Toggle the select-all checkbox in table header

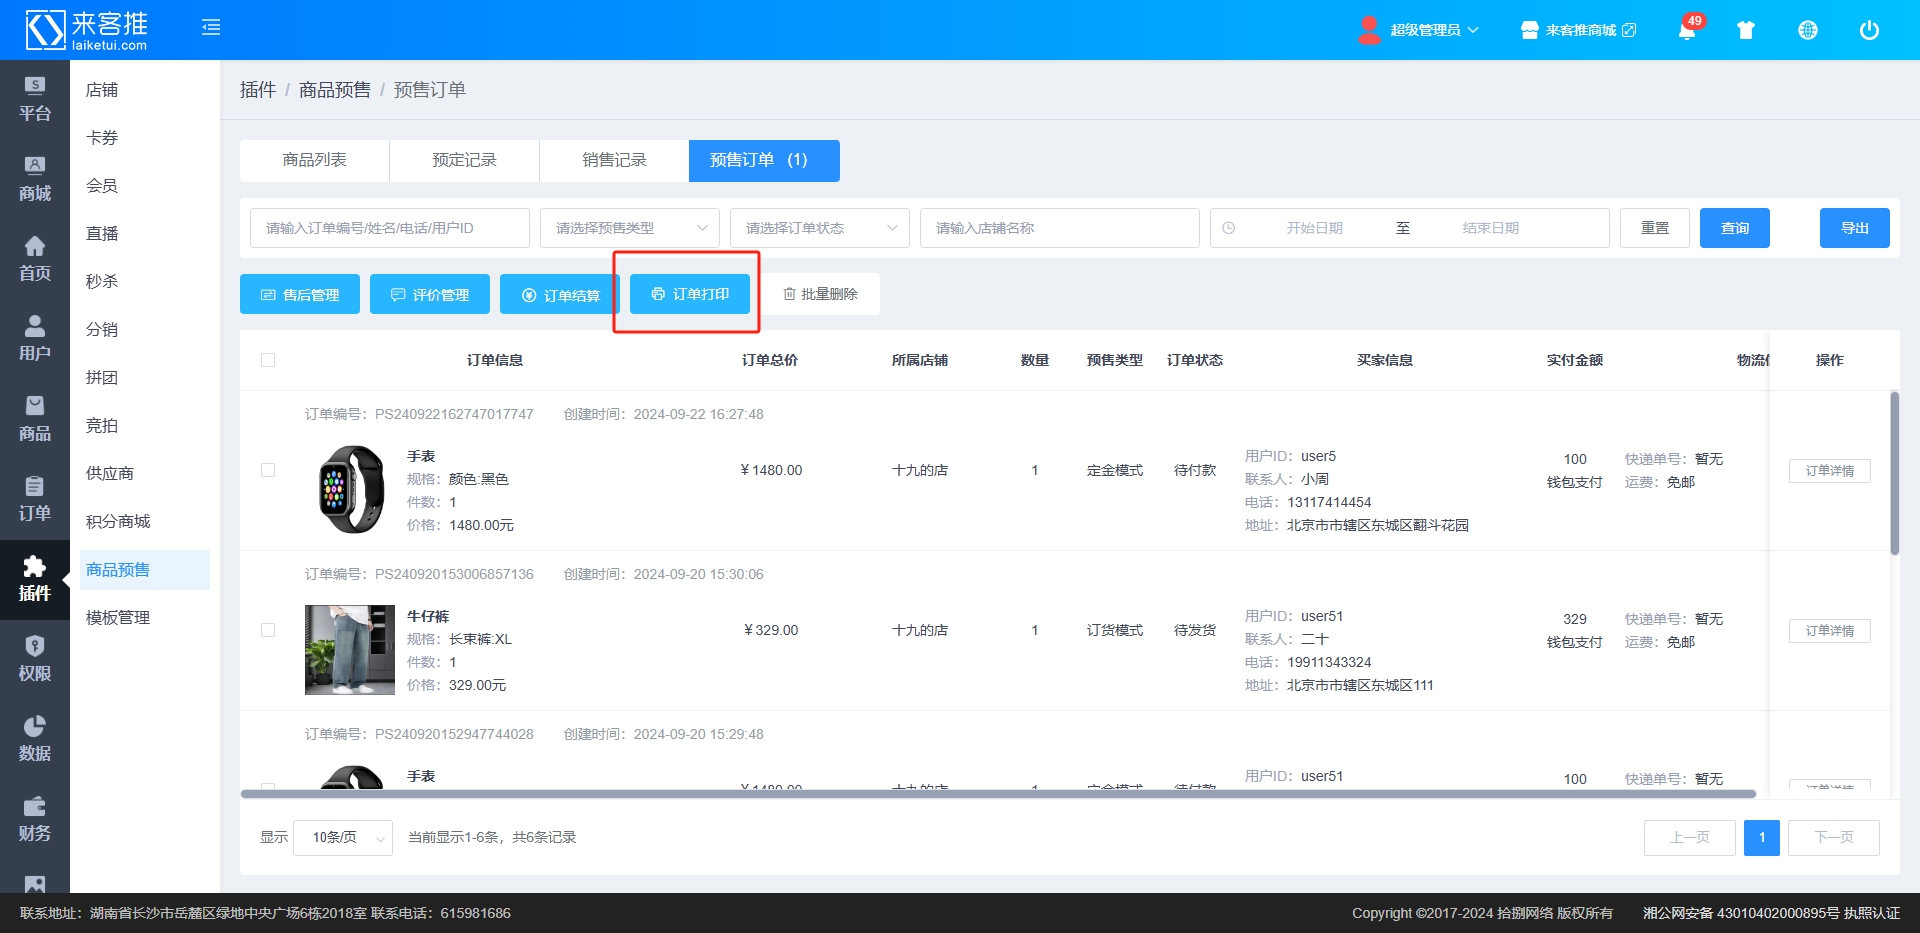268,360
